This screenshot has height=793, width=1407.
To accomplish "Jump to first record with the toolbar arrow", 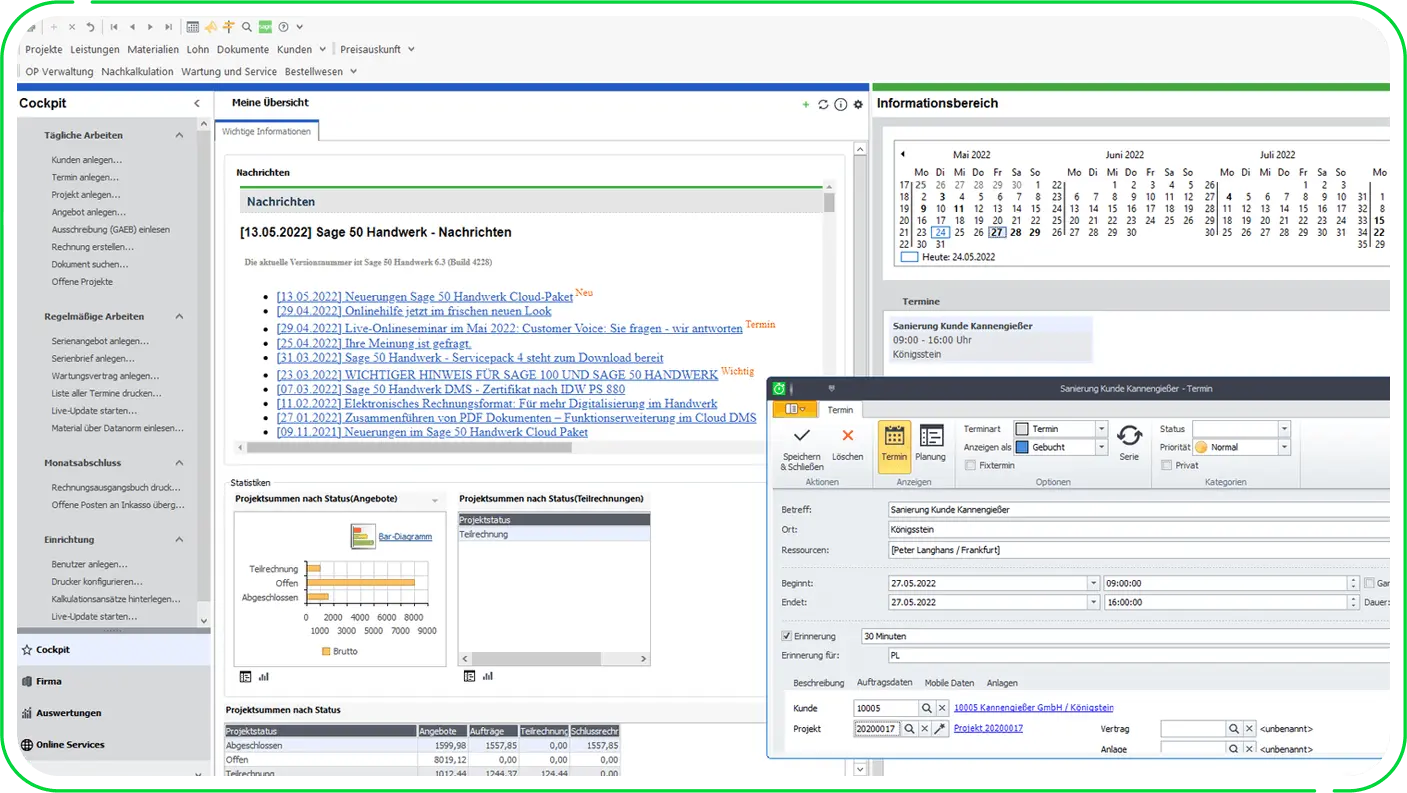I will [x=114, y=27].
